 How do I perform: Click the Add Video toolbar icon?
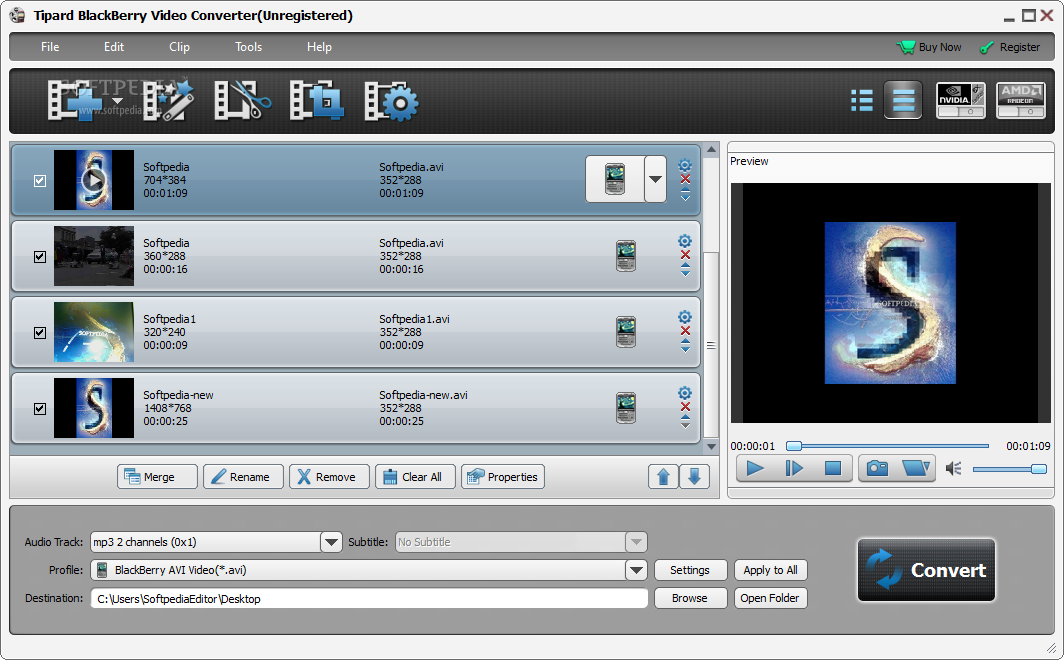coord(75,100)
